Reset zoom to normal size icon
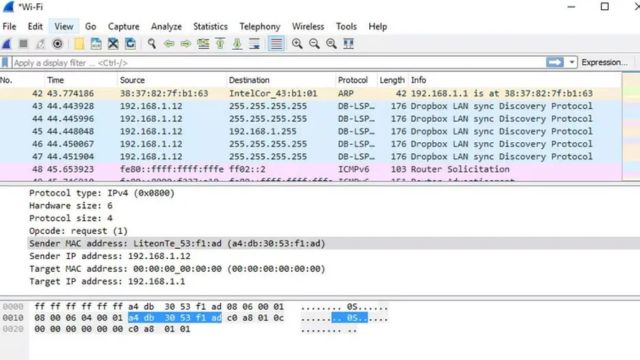The height and width of the screenshot is (360, 640). coord(331,44)
